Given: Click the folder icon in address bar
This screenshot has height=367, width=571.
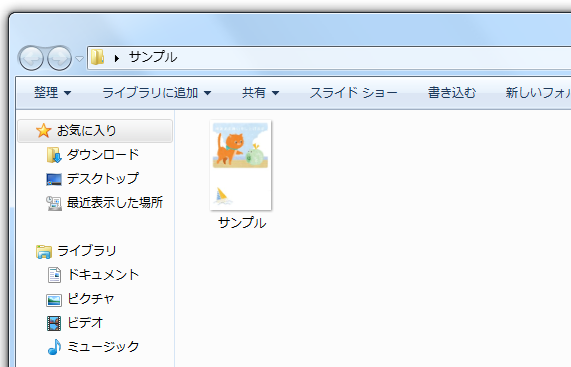Looking at the screenshot, I should coord(98,57).
